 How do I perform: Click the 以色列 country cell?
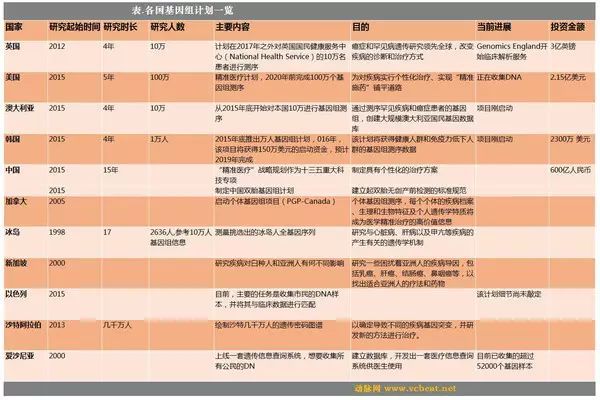pyautogui.click(x=16, y=294)
